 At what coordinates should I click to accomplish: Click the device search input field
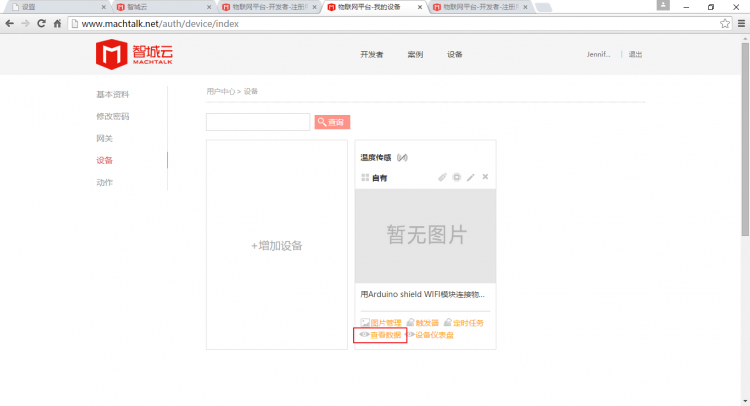[258, 122]
